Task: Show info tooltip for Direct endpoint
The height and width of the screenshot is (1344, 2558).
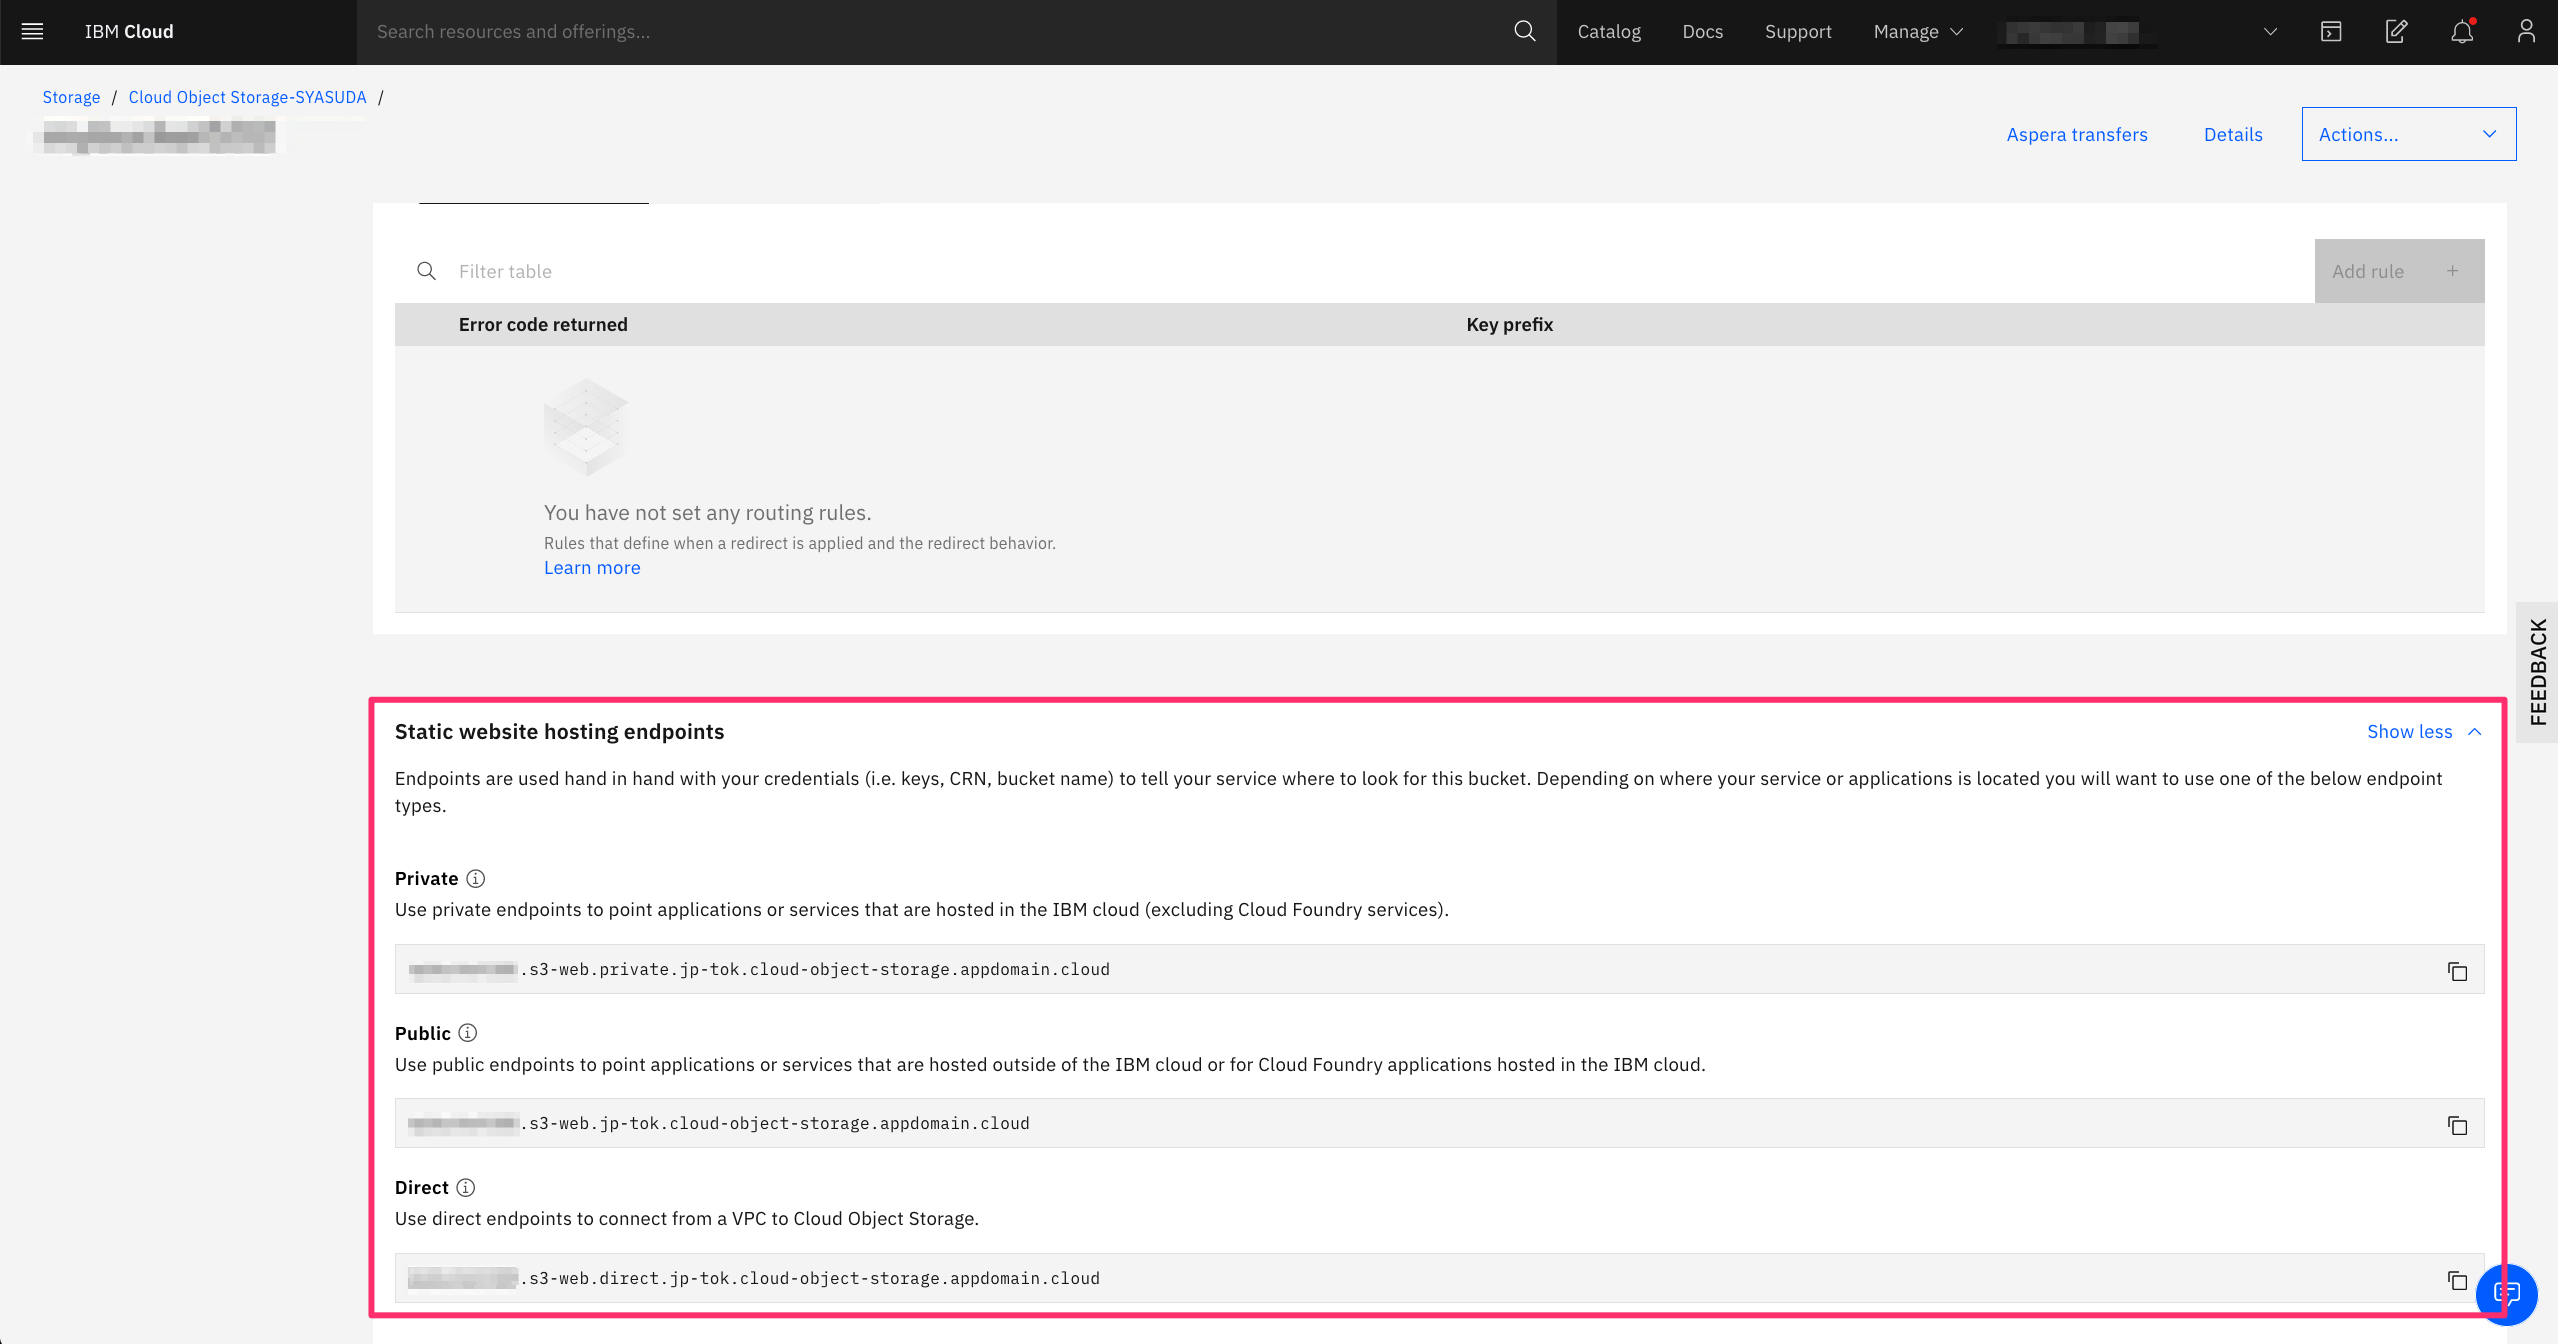Action: (x=466, y=1188)
